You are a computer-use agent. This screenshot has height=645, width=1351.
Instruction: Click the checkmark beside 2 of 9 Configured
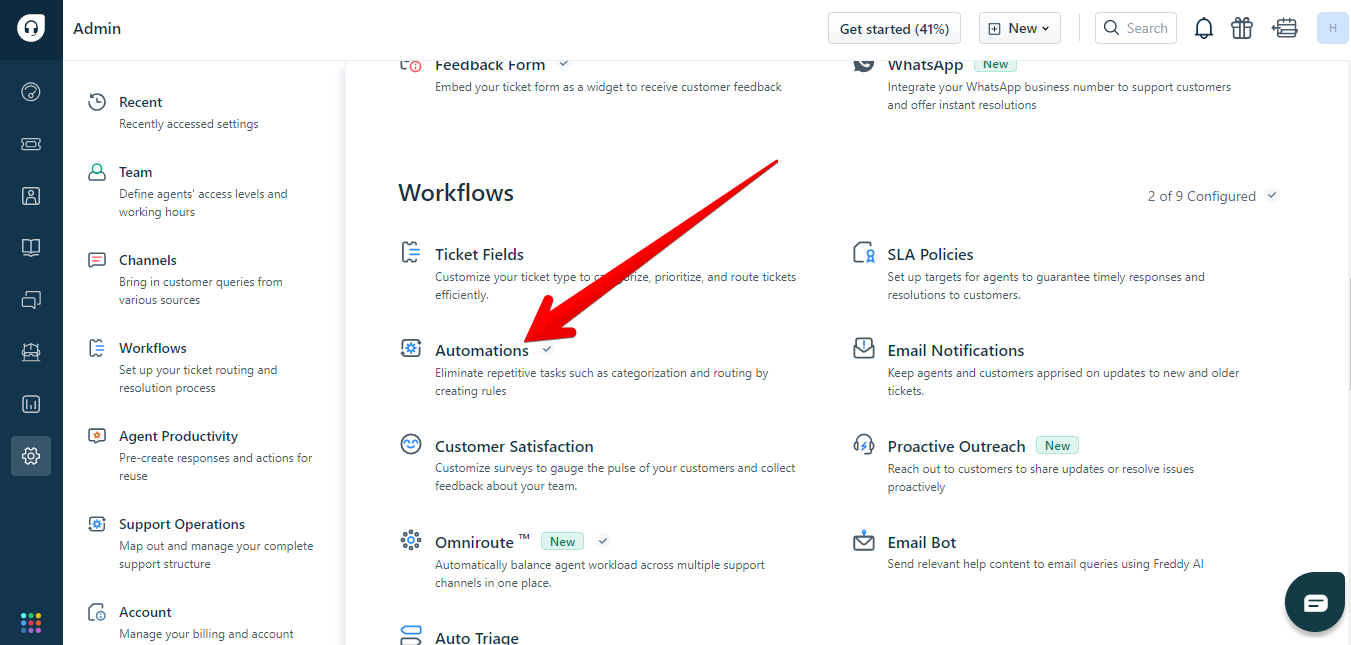[1272, 195]
